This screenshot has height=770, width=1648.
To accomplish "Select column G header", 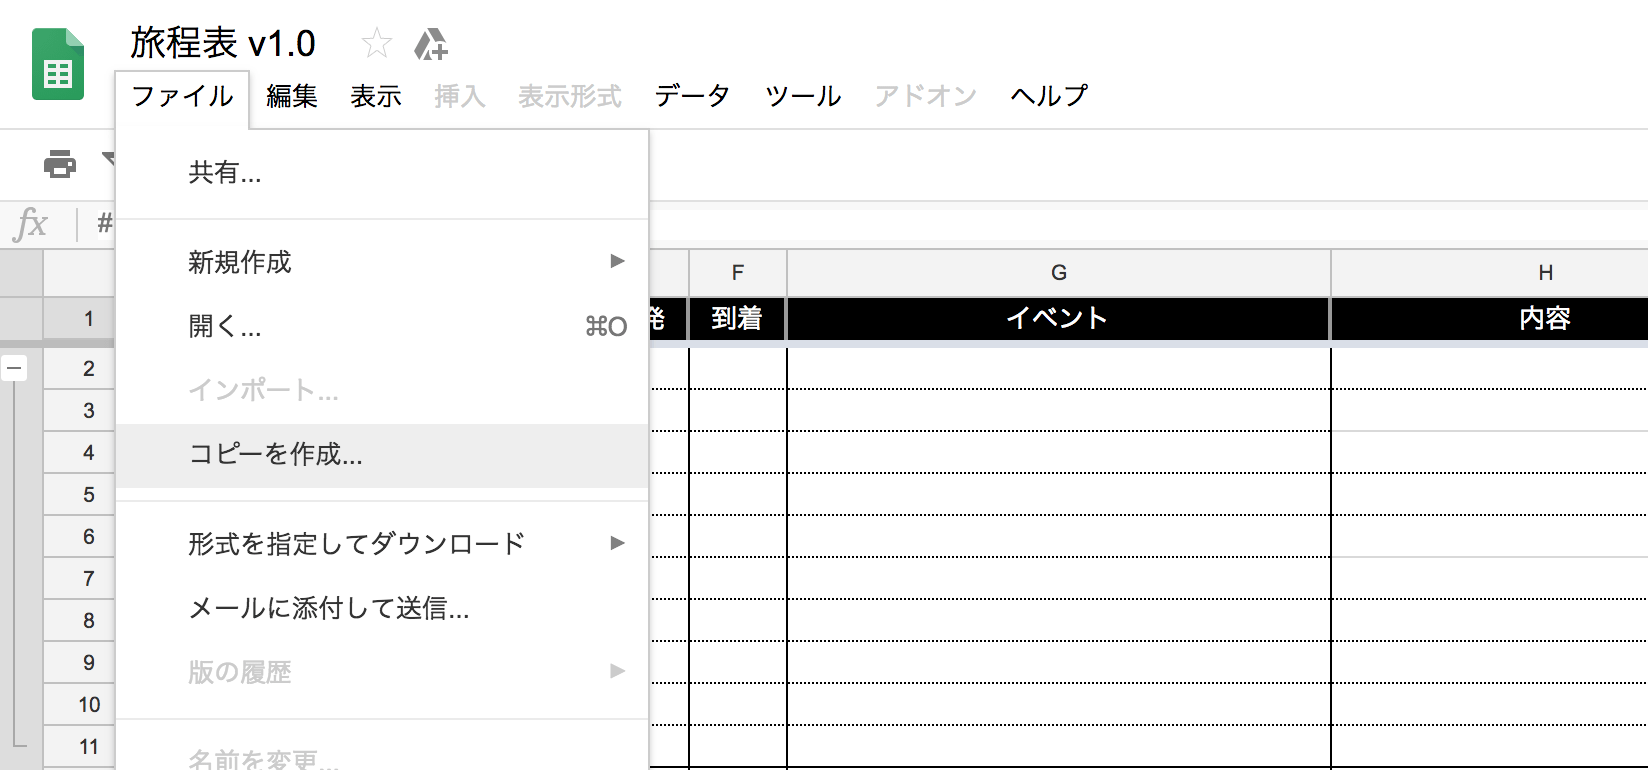I will [x=1059, y=273].
